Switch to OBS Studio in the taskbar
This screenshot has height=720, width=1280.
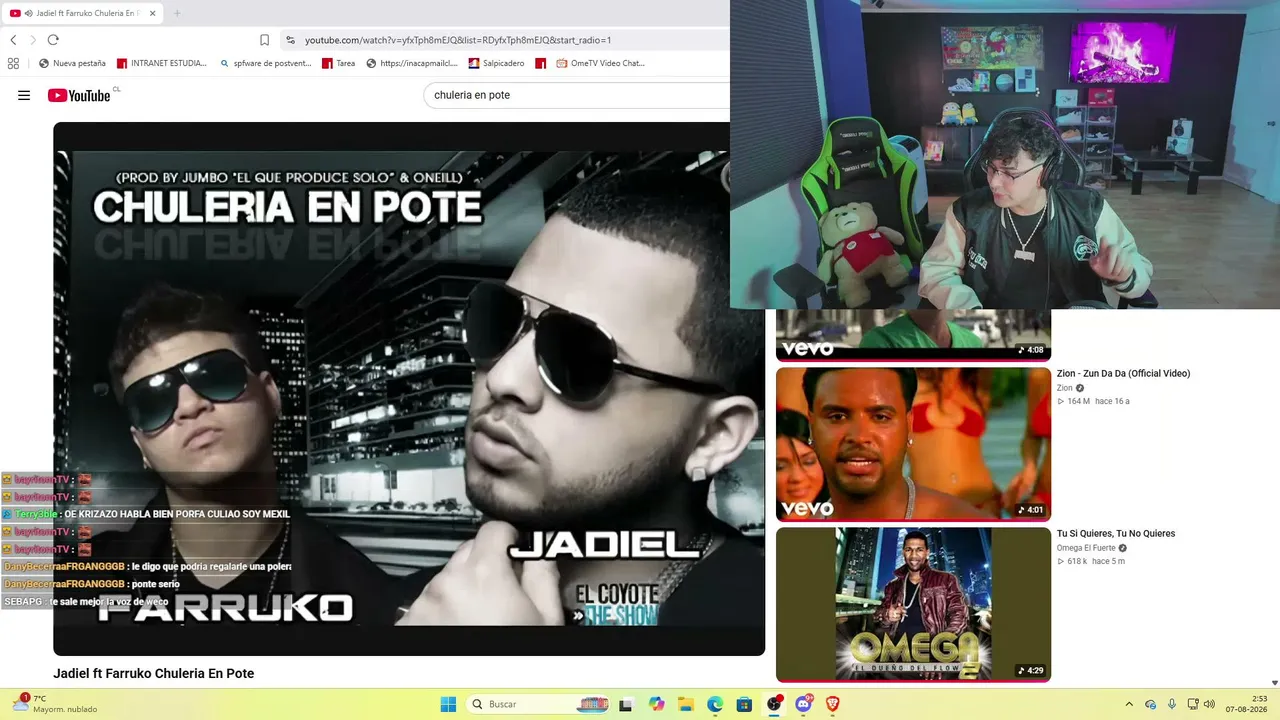(774, 704)
